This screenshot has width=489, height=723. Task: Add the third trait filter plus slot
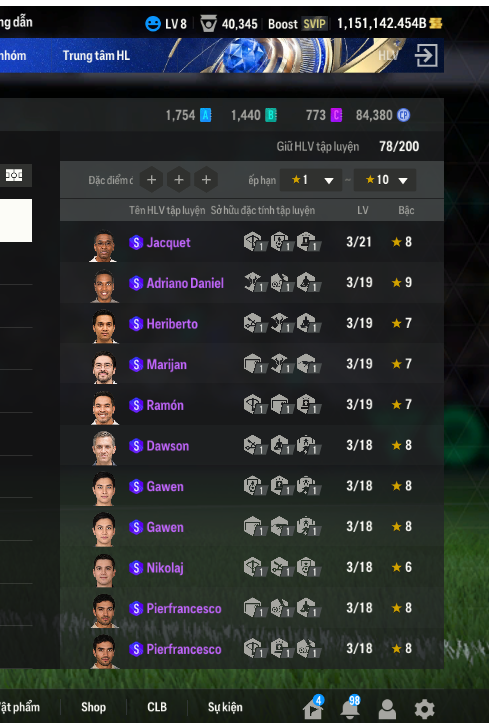206,180
